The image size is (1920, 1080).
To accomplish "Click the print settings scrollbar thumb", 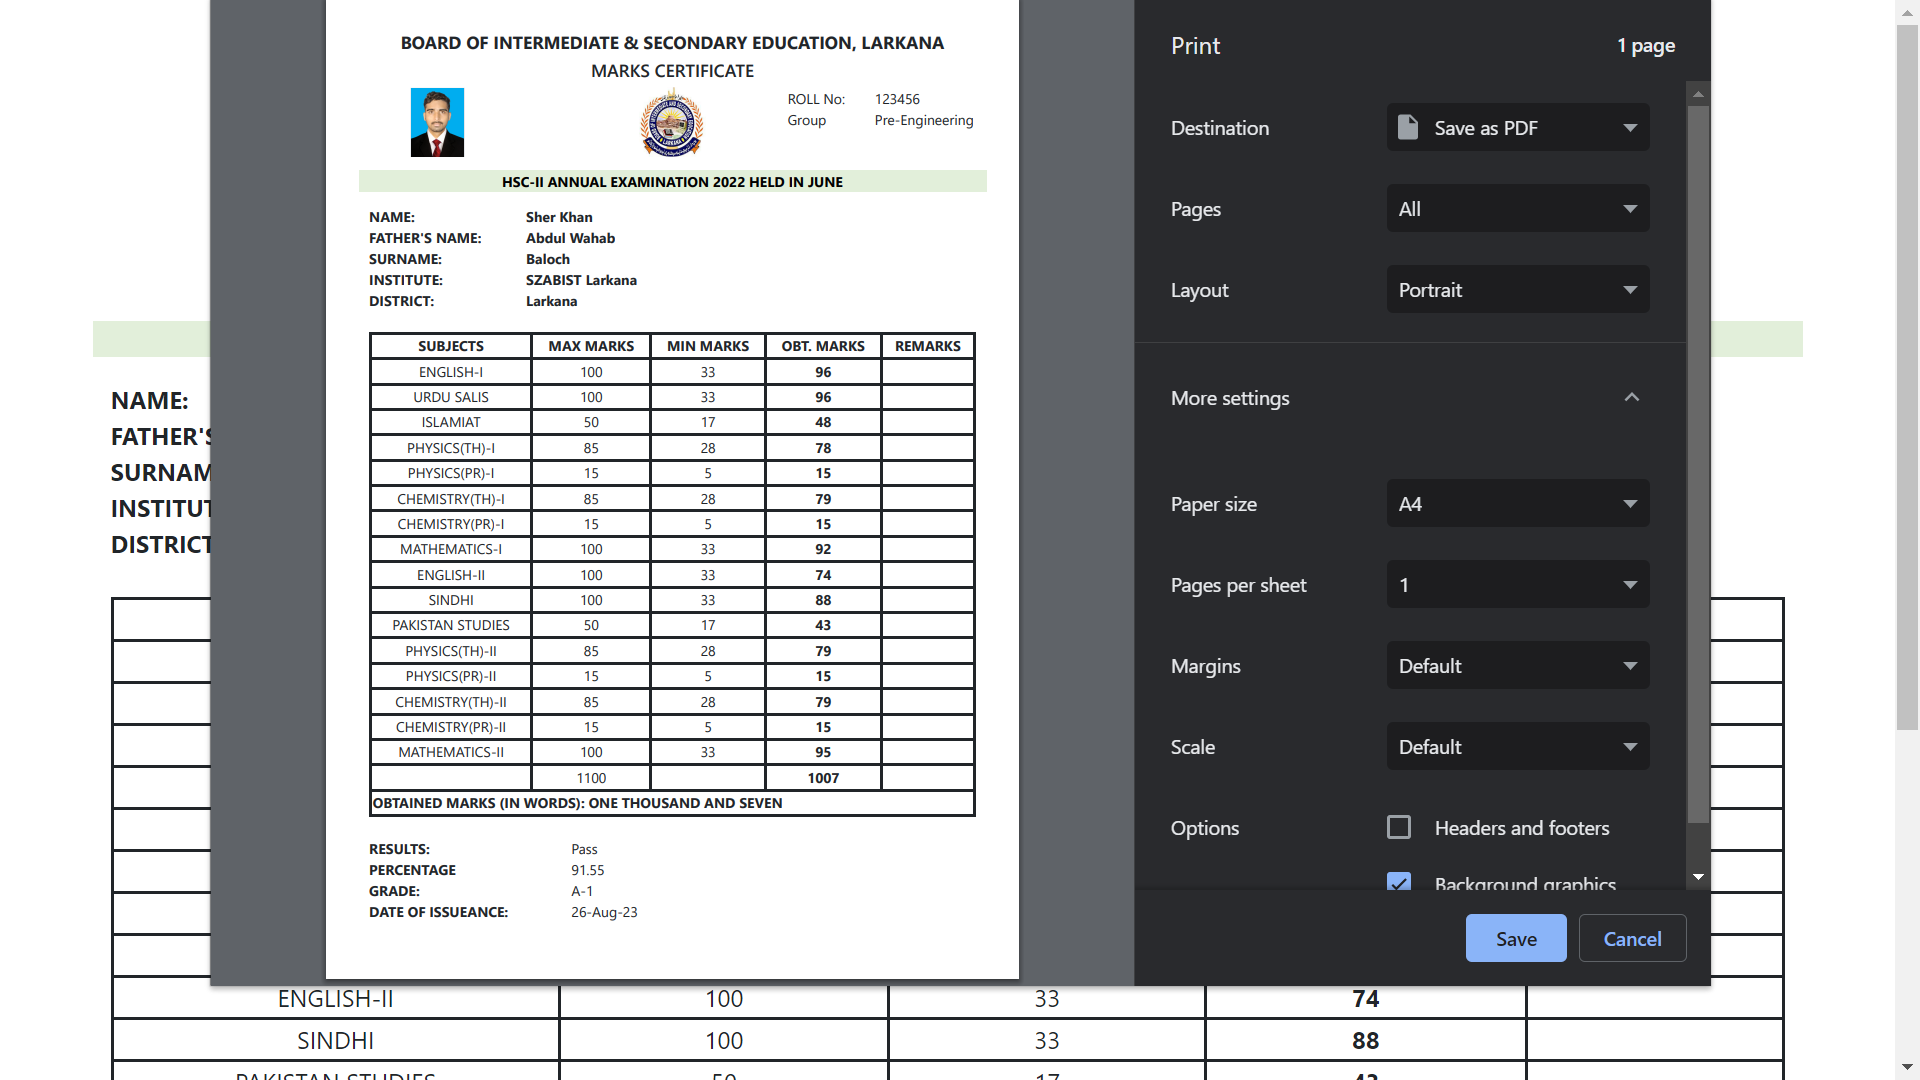I will click(1697, 460).
